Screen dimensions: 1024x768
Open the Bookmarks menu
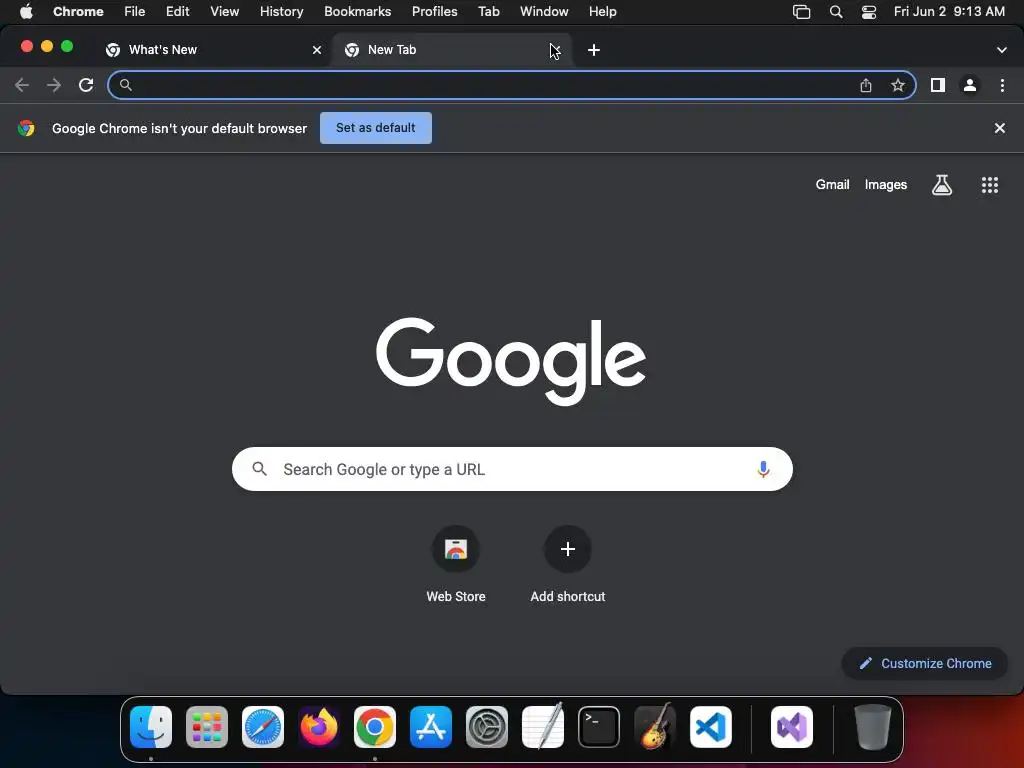pos(357,11)
